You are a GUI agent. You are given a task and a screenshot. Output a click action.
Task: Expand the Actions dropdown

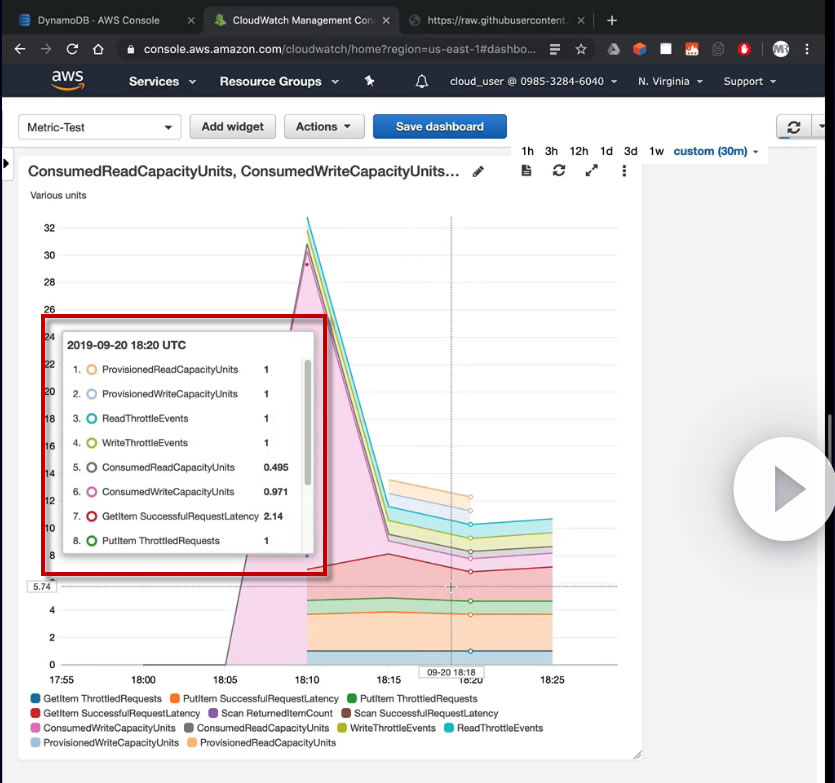(324, 127)
